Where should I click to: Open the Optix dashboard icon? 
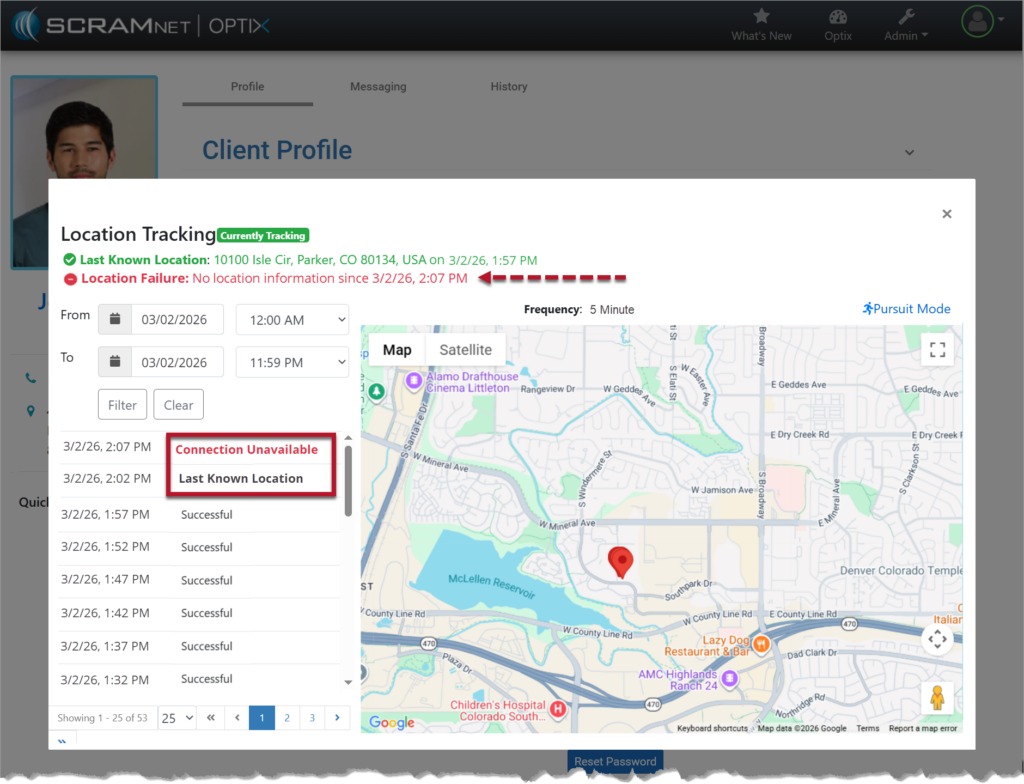[838, 17]
